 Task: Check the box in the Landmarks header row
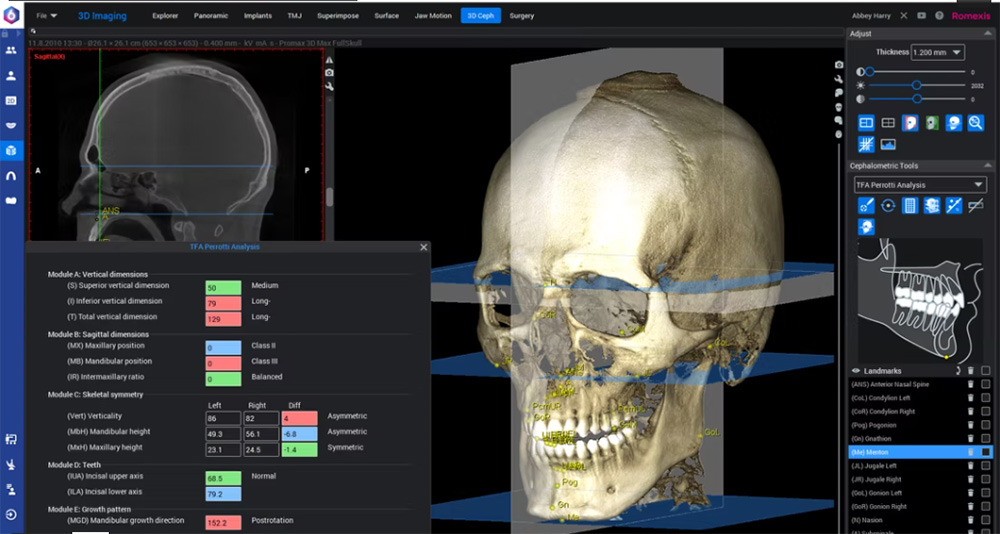(986, 371)
